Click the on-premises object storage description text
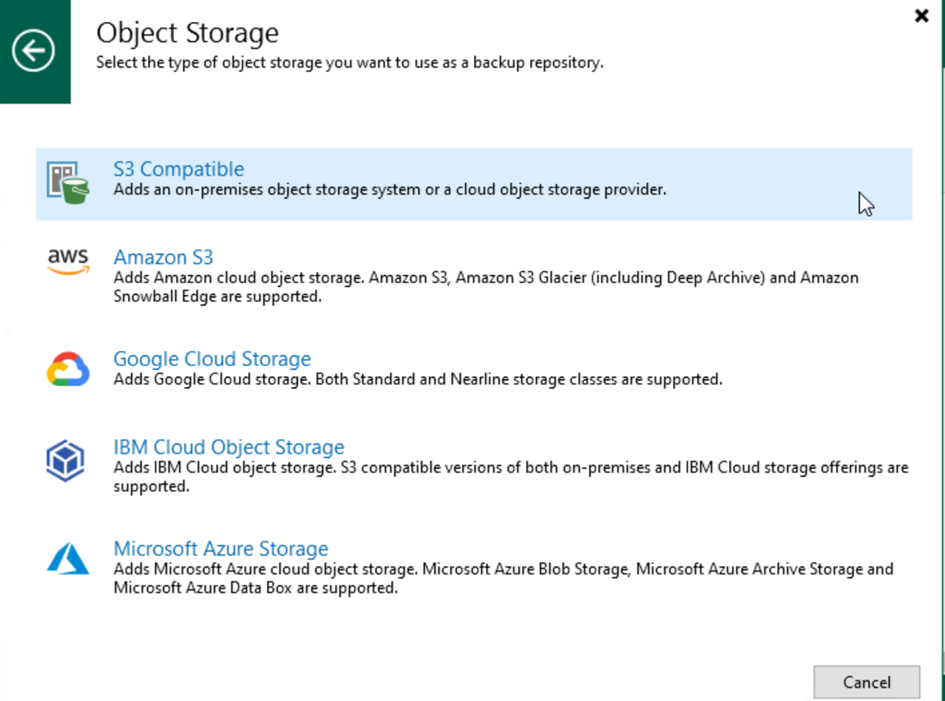945x701 pixels. 390,189
